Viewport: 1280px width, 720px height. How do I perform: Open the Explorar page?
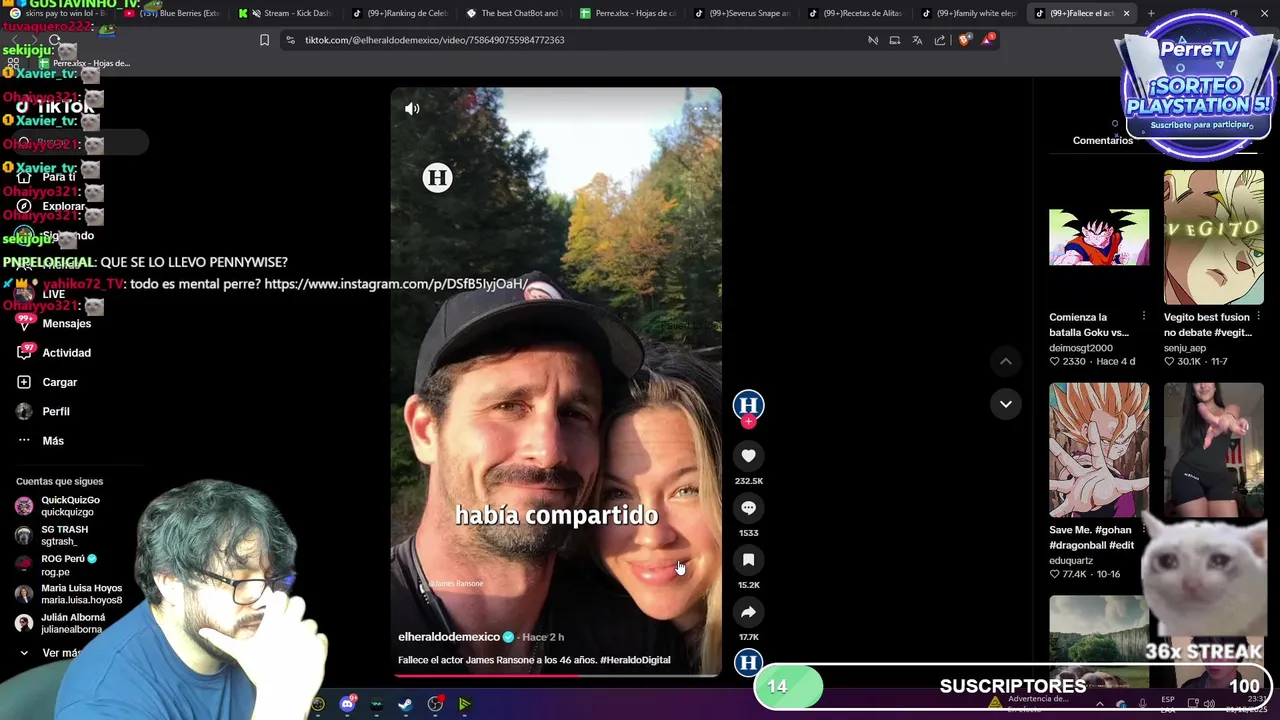[63, 206]
